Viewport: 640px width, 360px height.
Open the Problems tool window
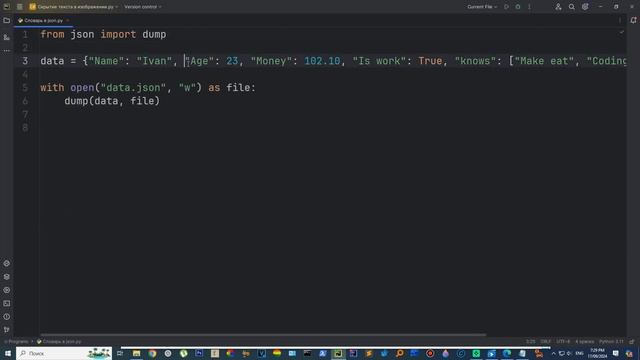(x=7, y=317)
